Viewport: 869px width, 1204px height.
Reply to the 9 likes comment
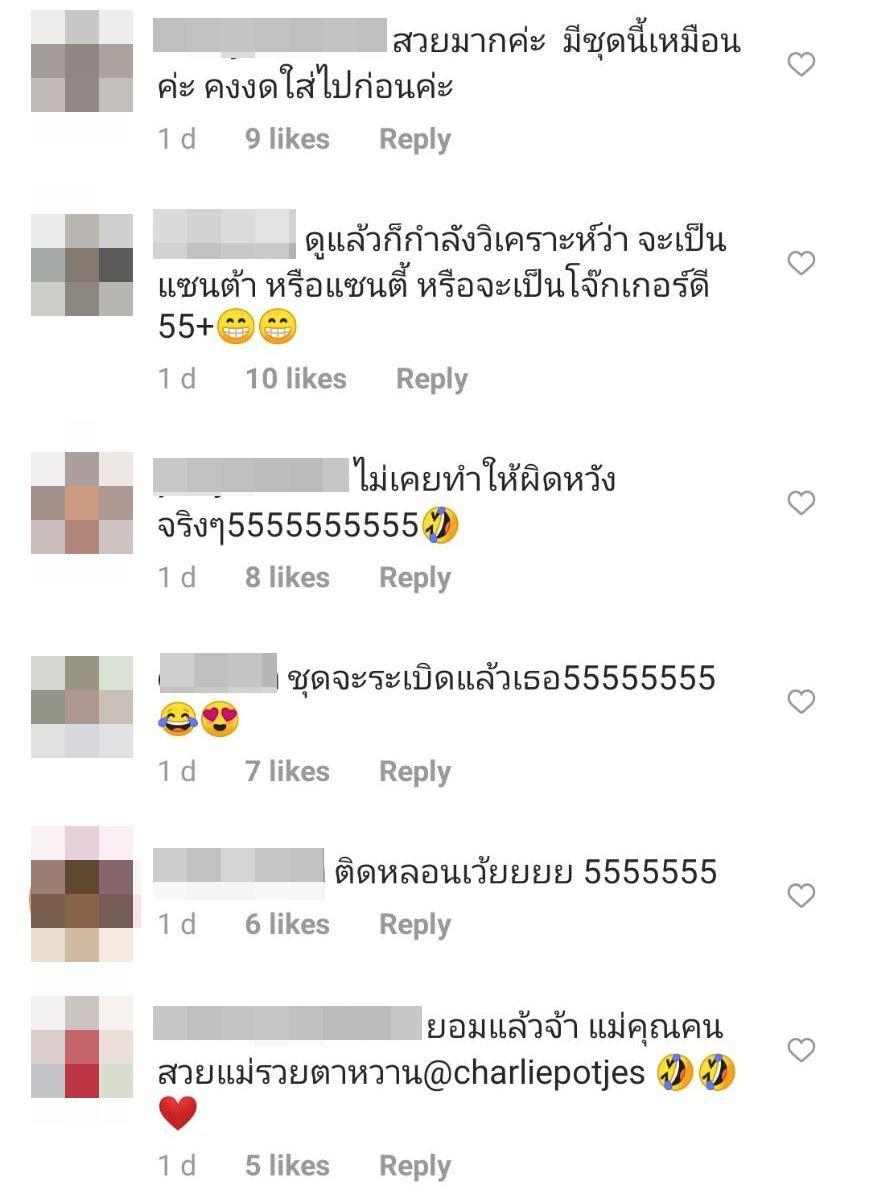(x=415, y=140)
